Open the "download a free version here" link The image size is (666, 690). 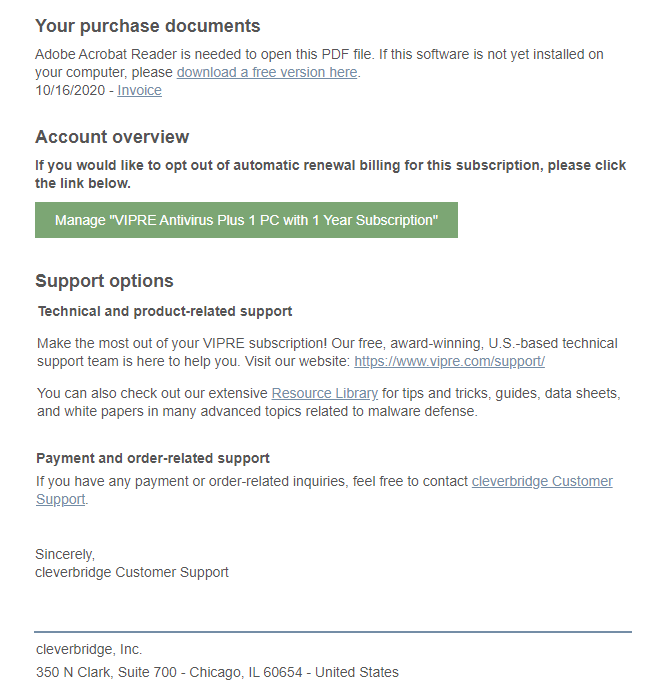click(x=269, y=72)
